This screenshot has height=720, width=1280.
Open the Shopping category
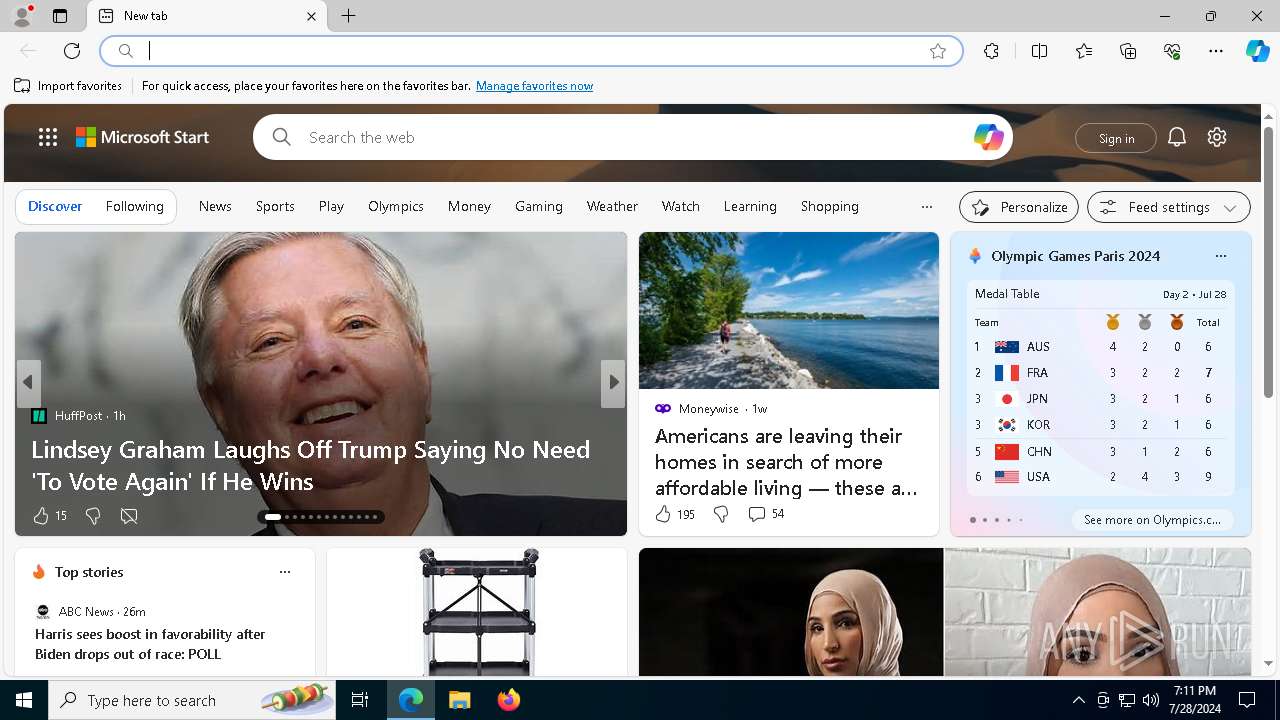coord(830,206)
